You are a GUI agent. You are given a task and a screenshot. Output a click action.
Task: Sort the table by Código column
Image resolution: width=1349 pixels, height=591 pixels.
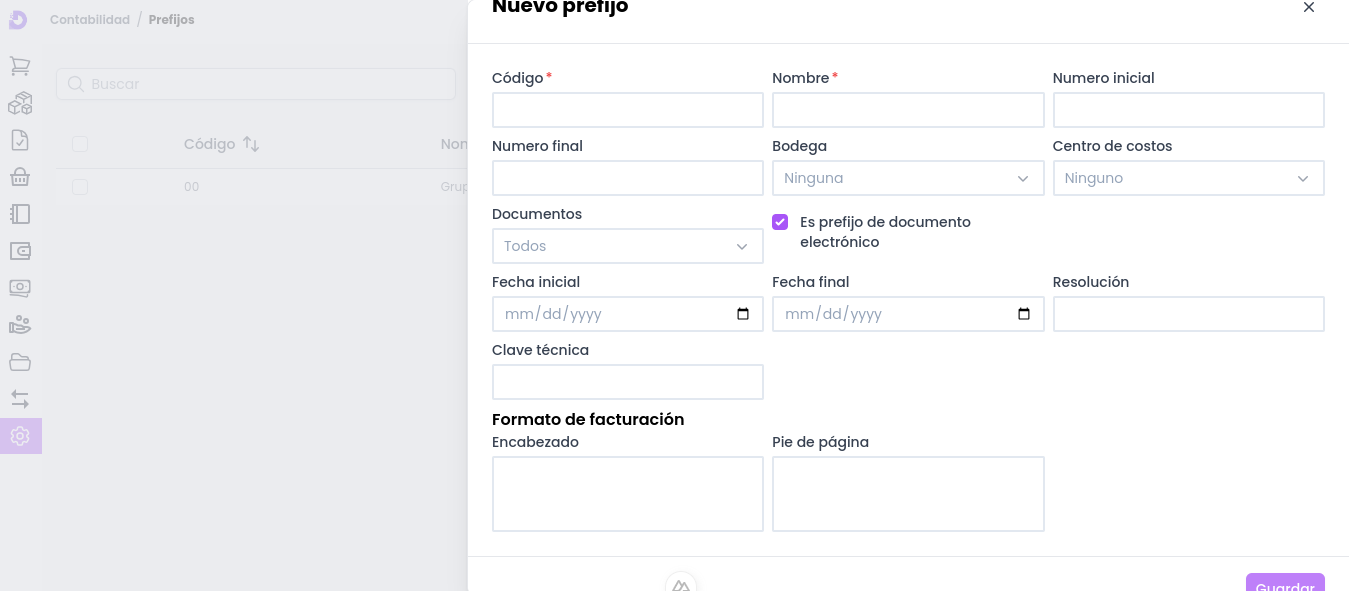click(251, 145)
